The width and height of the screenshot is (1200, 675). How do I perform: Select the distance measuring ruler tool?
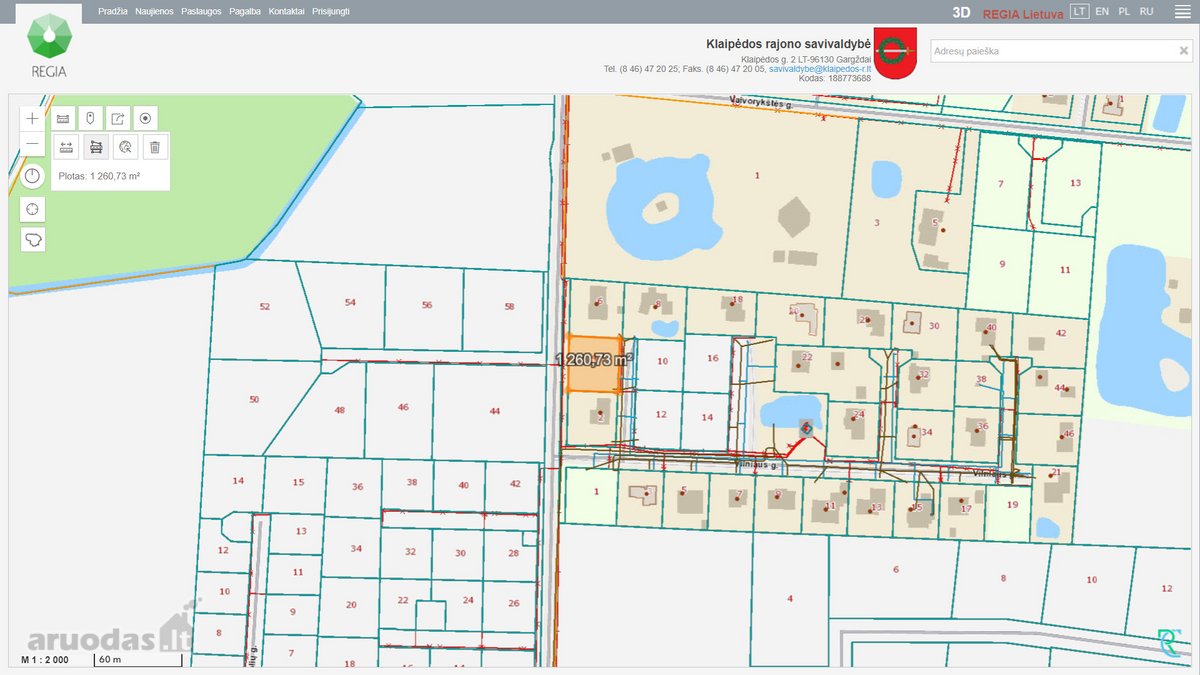coord(67,148)
